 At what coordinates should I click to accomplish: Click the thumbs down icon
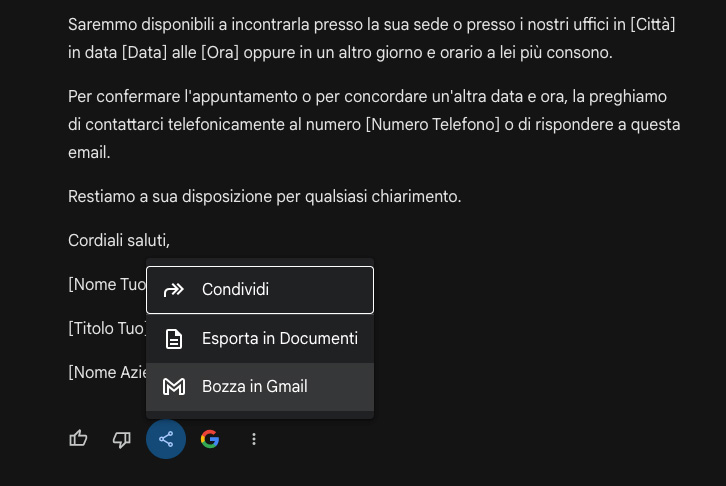coord(122,439)
